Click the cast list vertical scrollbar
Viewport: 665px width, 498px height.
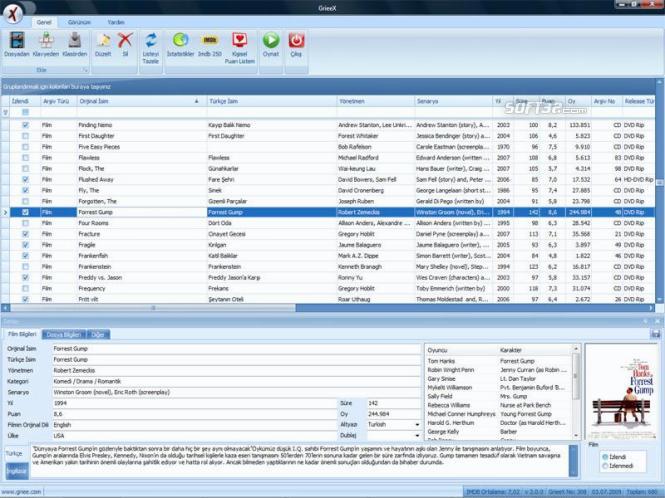click(576, 392)
